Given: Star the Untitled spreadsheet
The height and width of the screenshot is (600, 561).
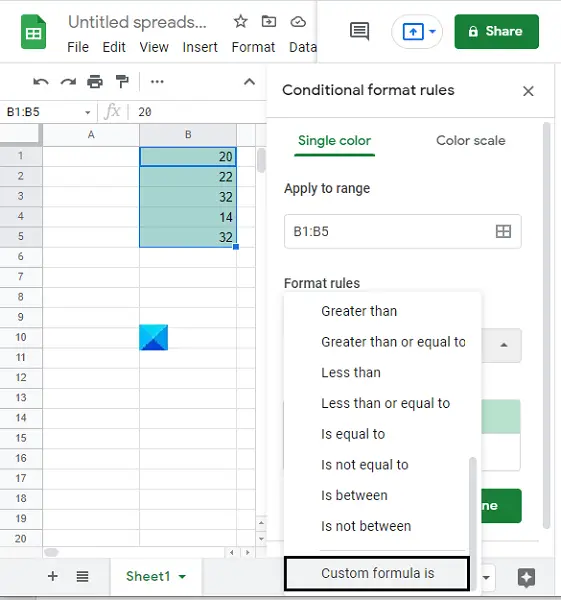Looking at the screenshot, I should pyautogui.click(x=241, y=21).
